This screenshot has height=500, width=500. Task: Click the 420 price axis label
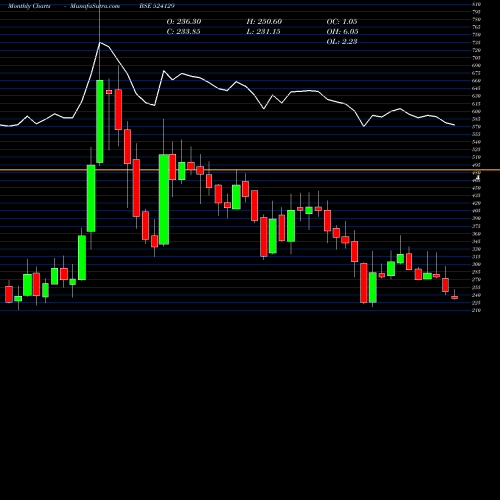[x=476, y=203]
